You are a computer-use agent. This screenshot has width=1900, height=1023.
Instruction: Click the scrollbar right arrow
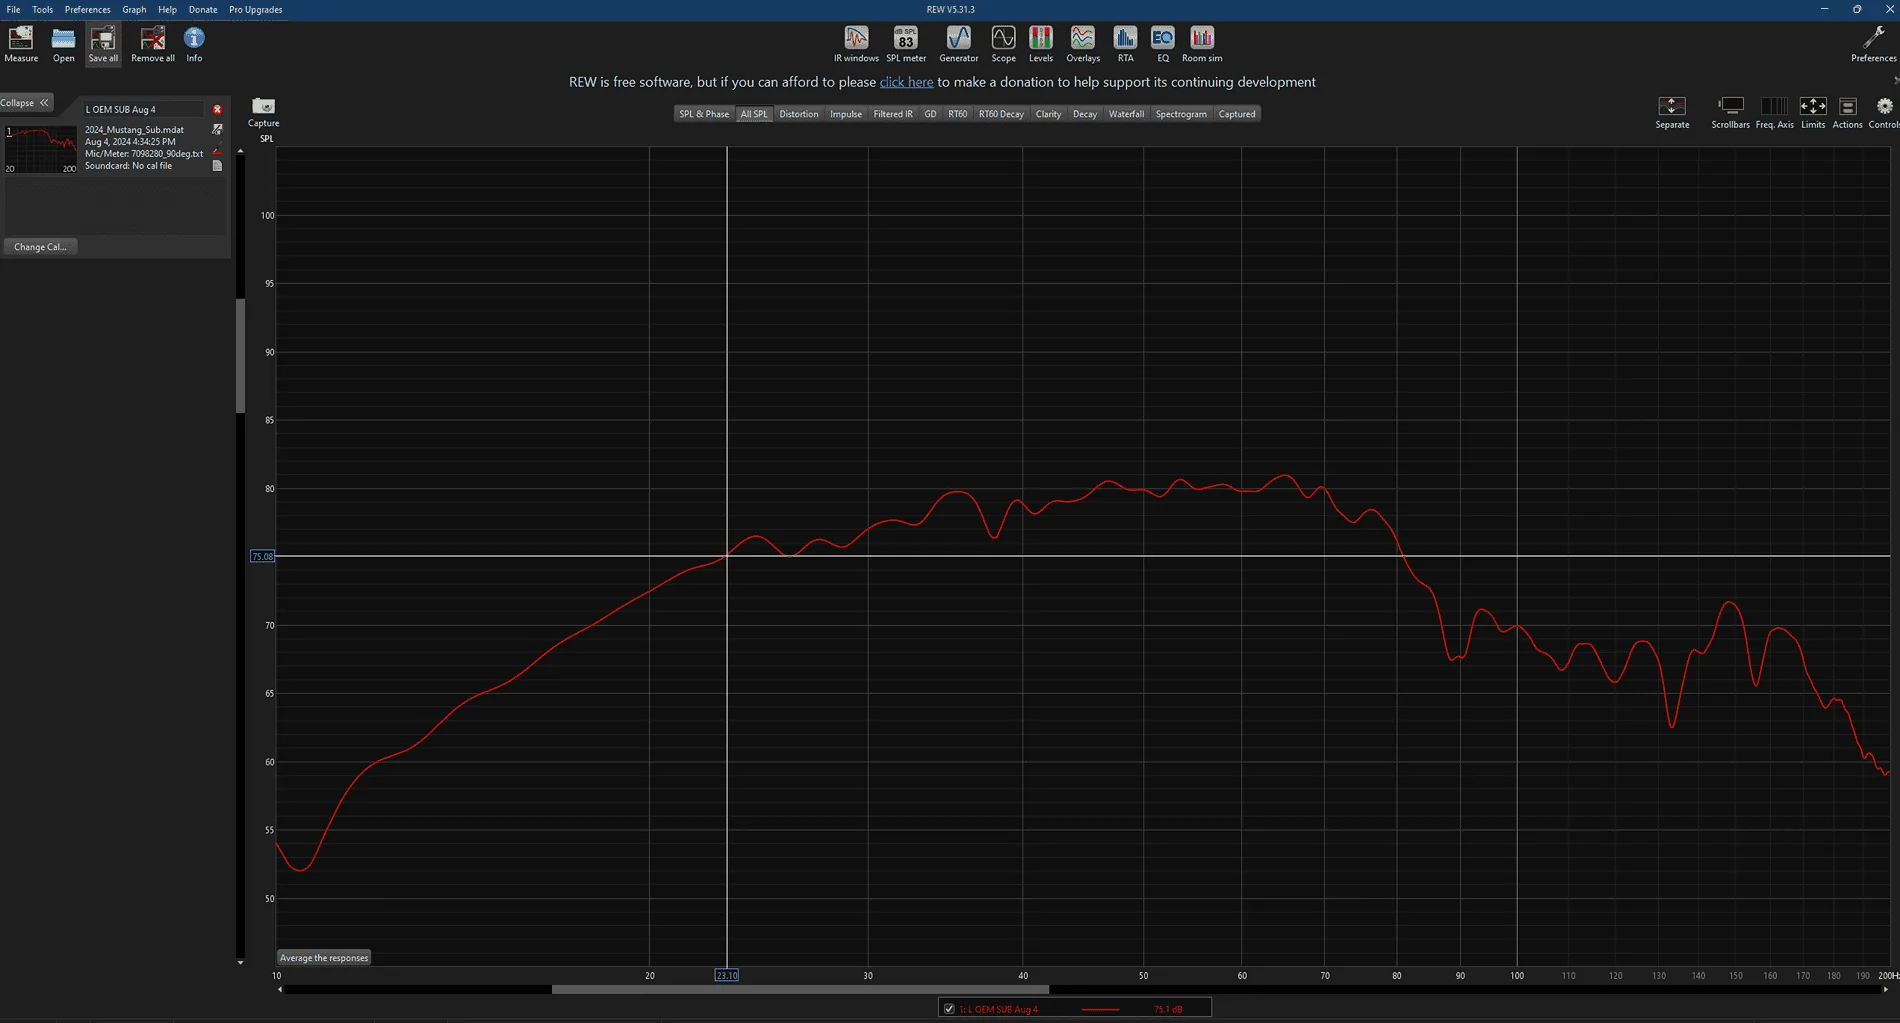1886,990
